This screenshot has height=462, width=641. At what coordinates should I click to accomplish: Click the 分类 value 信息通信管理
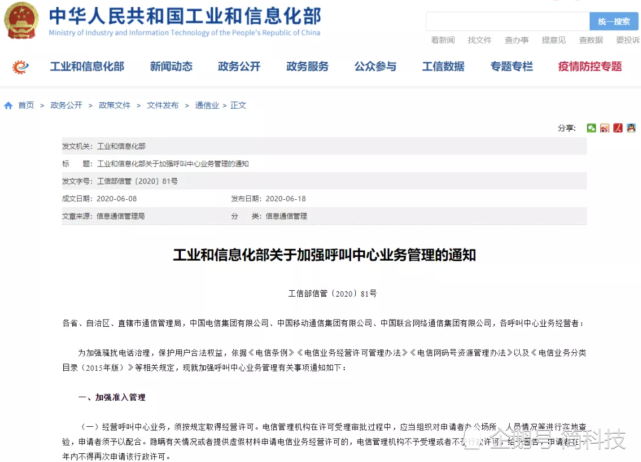click(286, 216)
